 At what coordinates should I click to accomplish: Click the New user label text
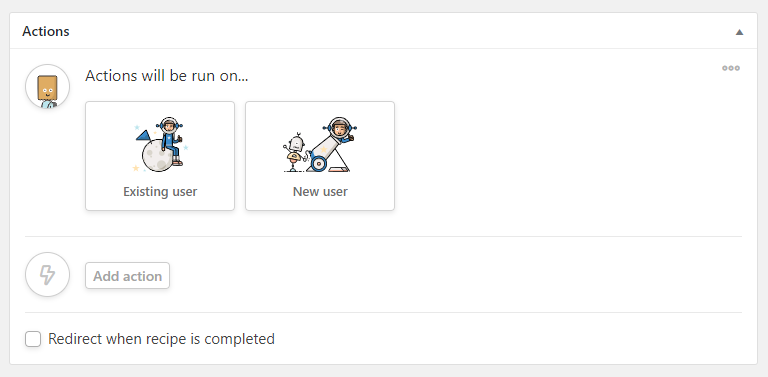pos(320,191)
